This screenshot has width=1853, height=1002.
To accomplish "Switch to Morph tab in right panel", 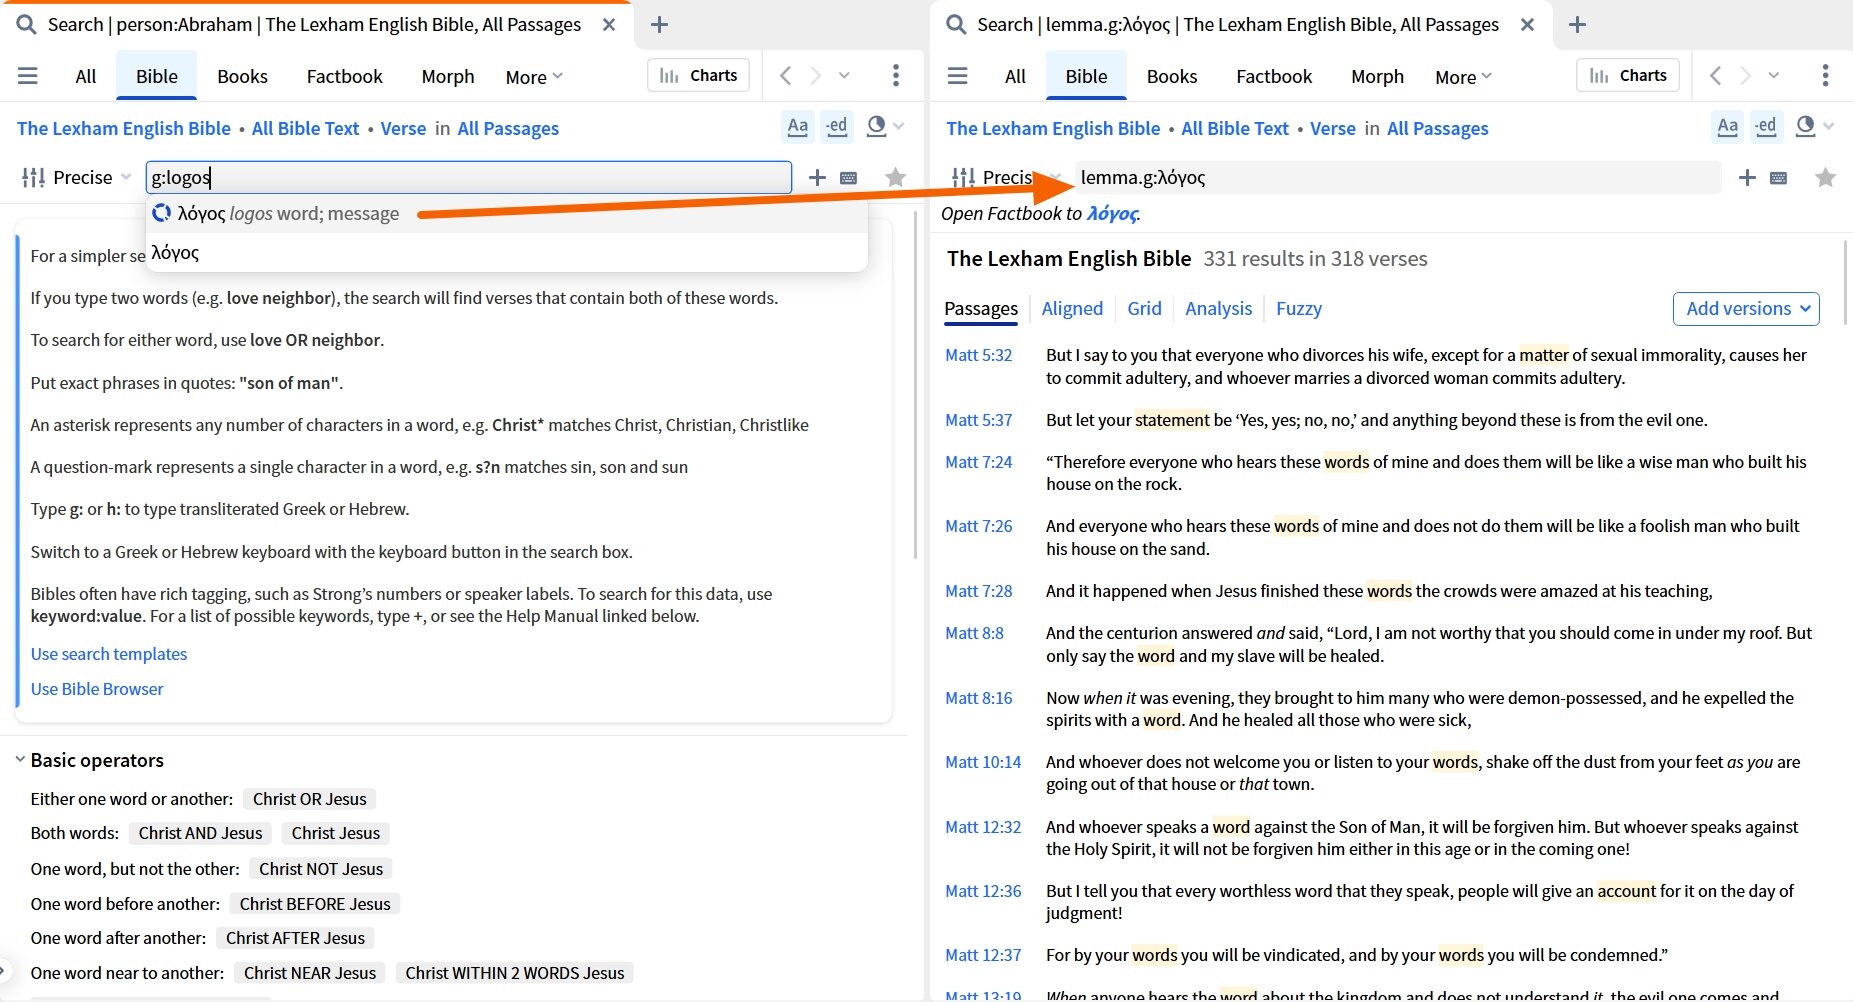I will (1377, 76).
